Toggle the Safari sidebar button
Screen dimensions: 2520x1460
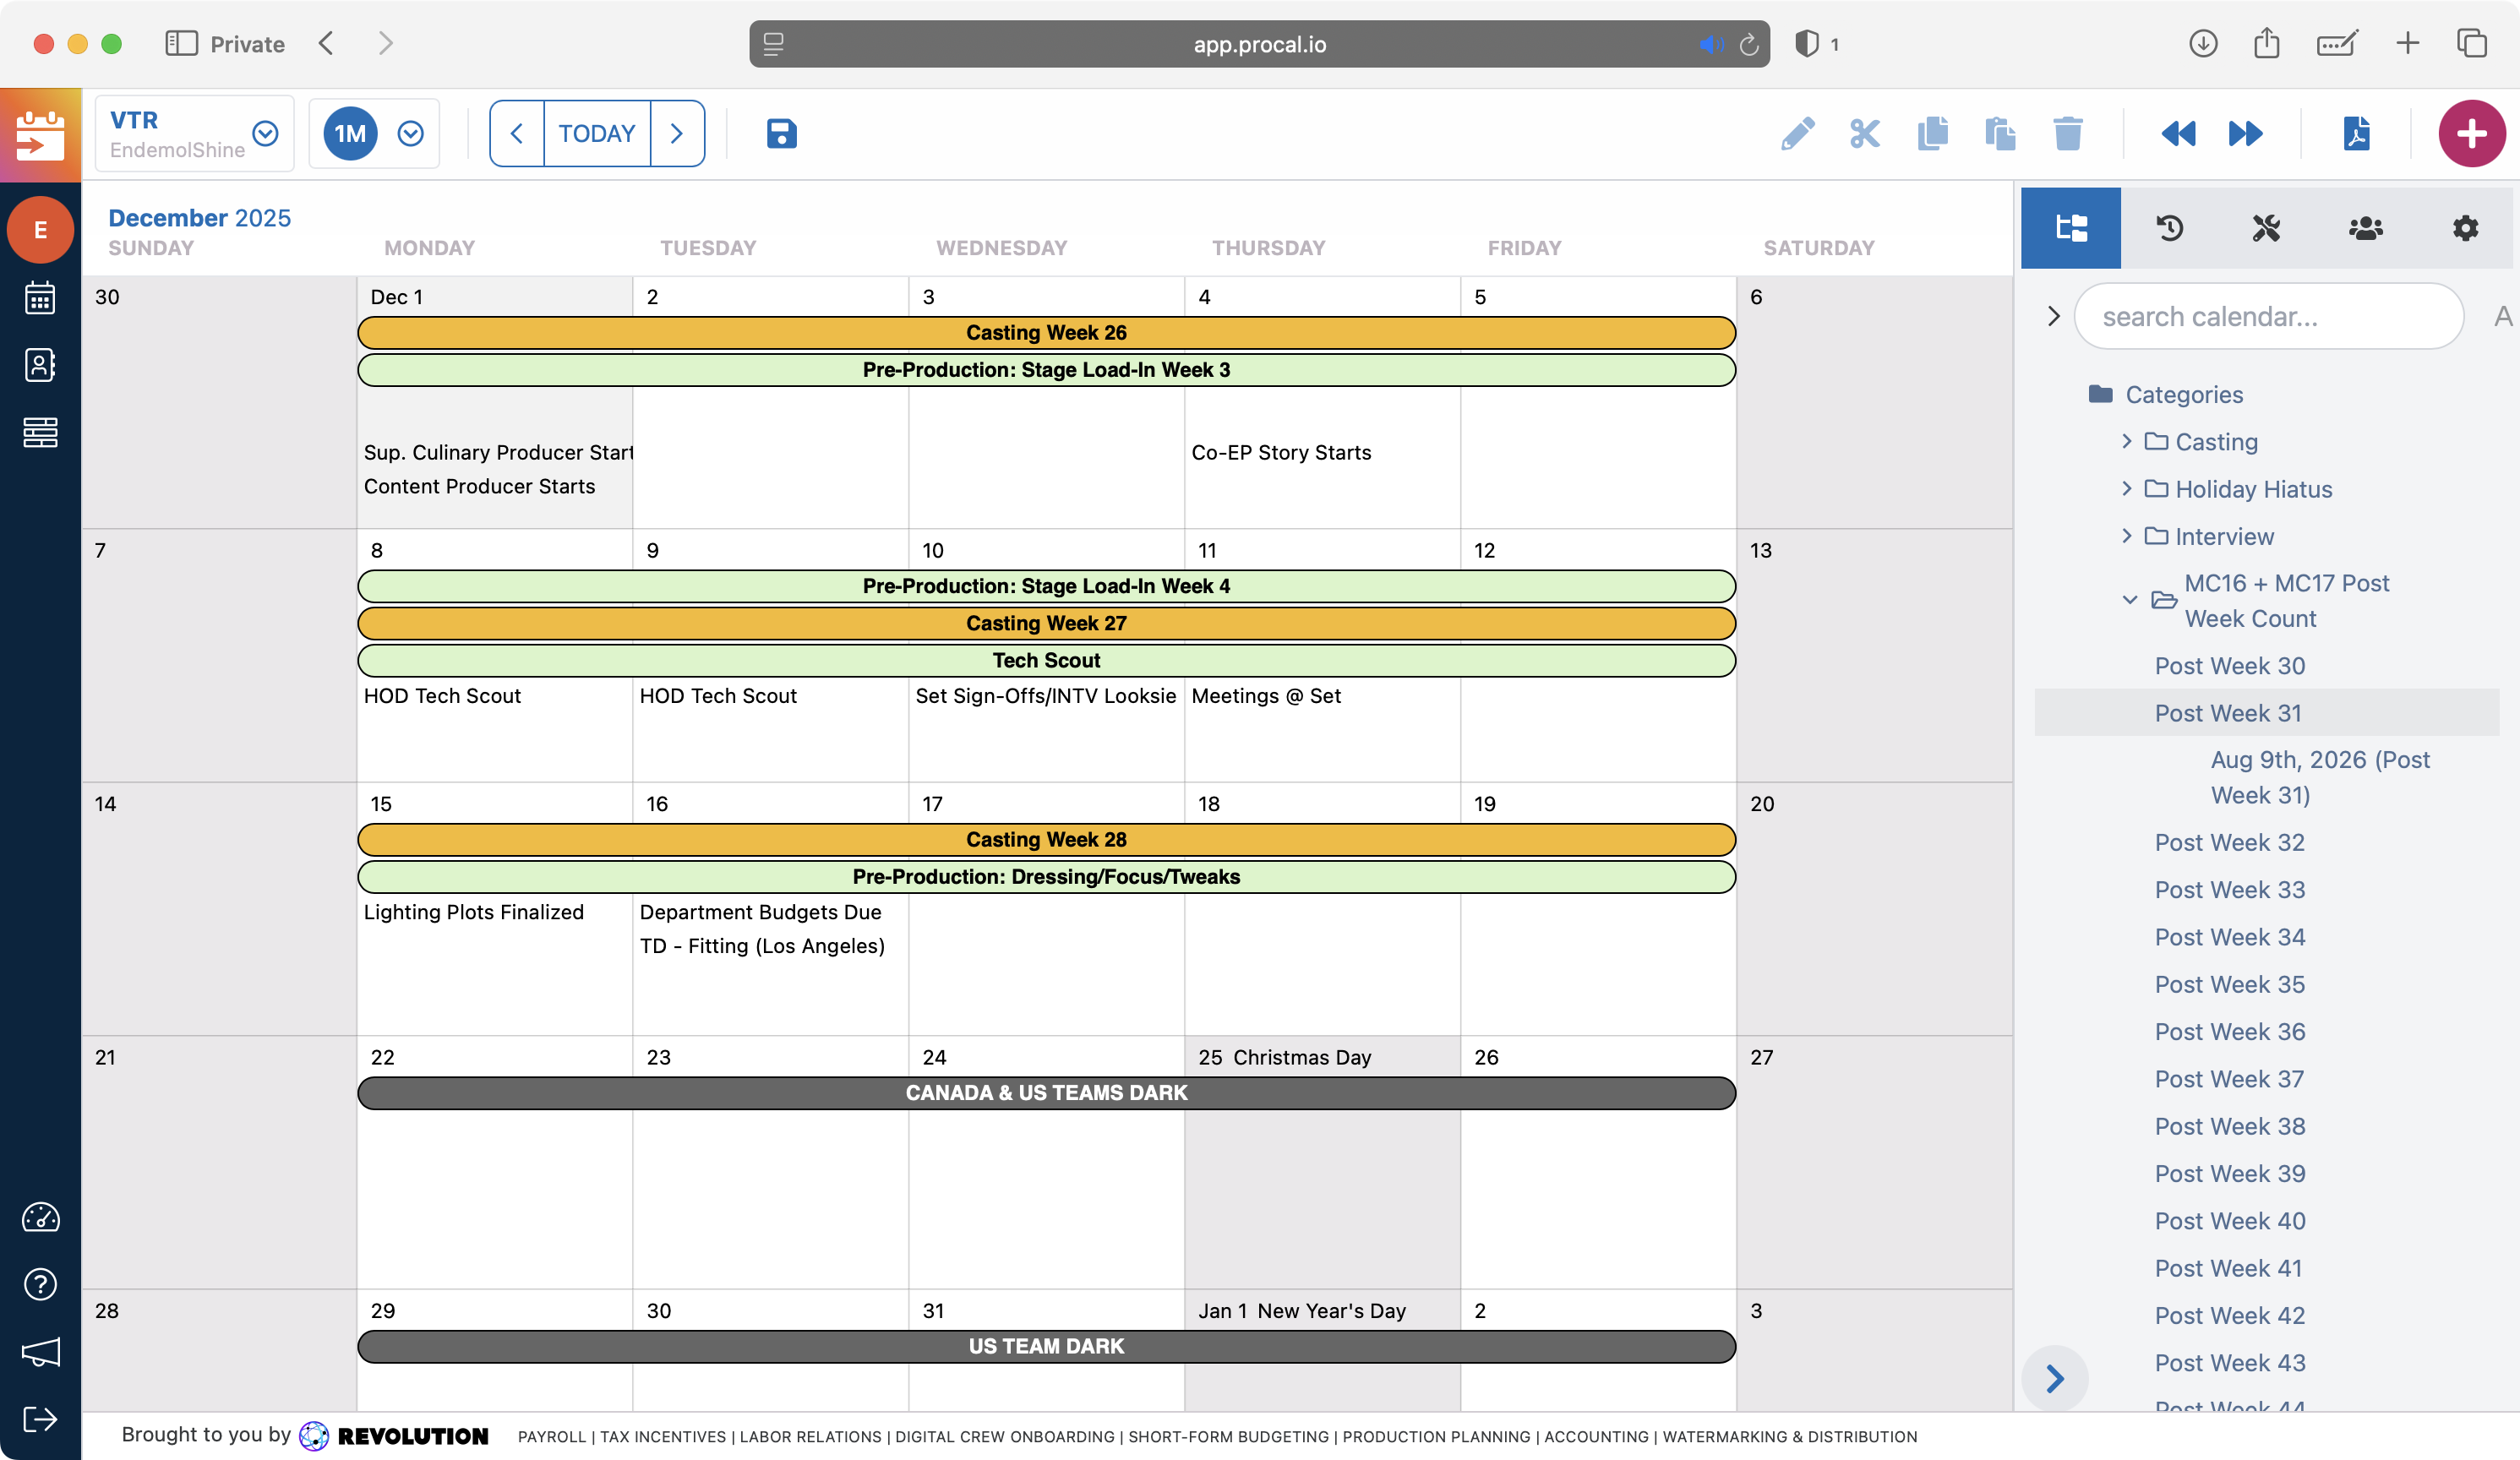click(x=181, y=43)
